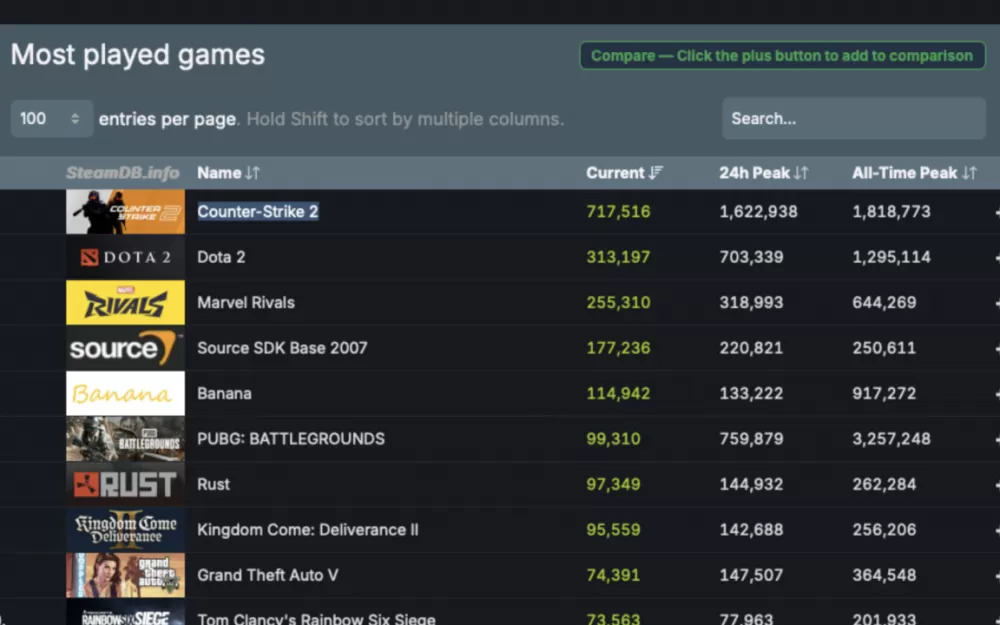The image size is (1000, 625).
Task: Select Source SDK all-time peak 250,611
Action: 885,348
